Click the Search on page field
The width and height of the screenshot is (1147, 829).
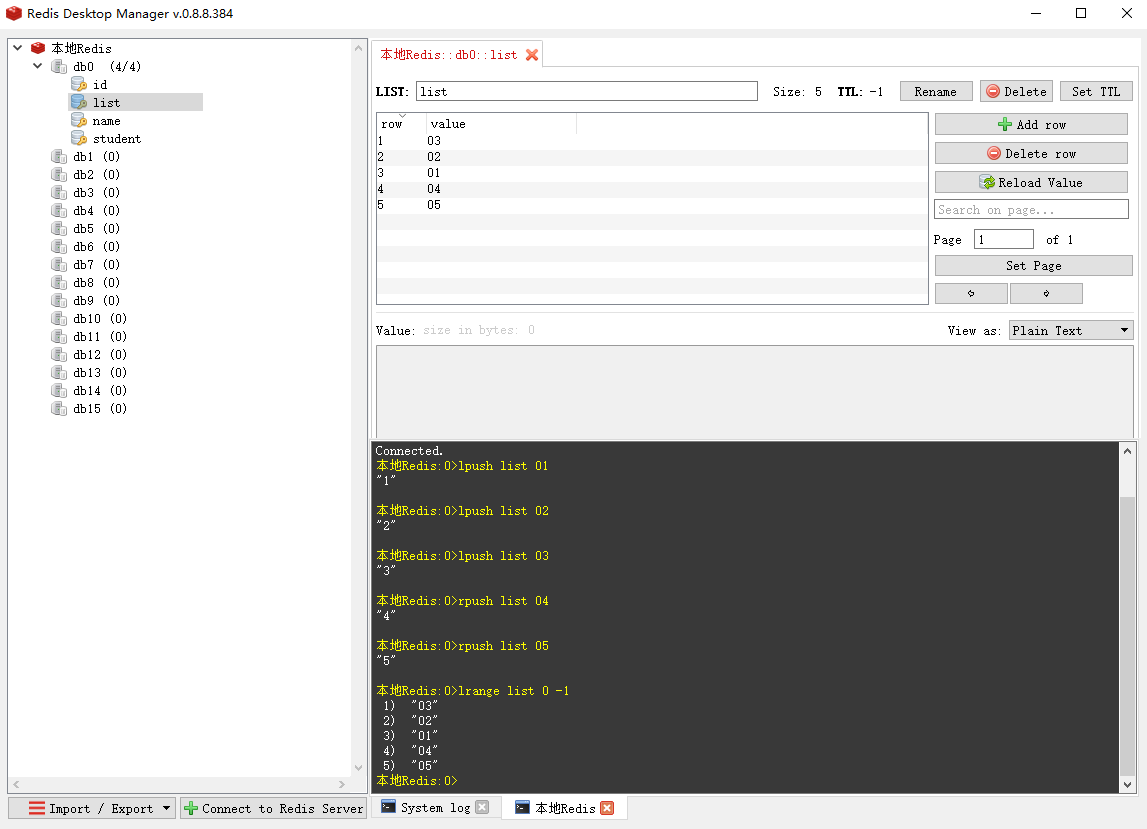(1031, 210)
